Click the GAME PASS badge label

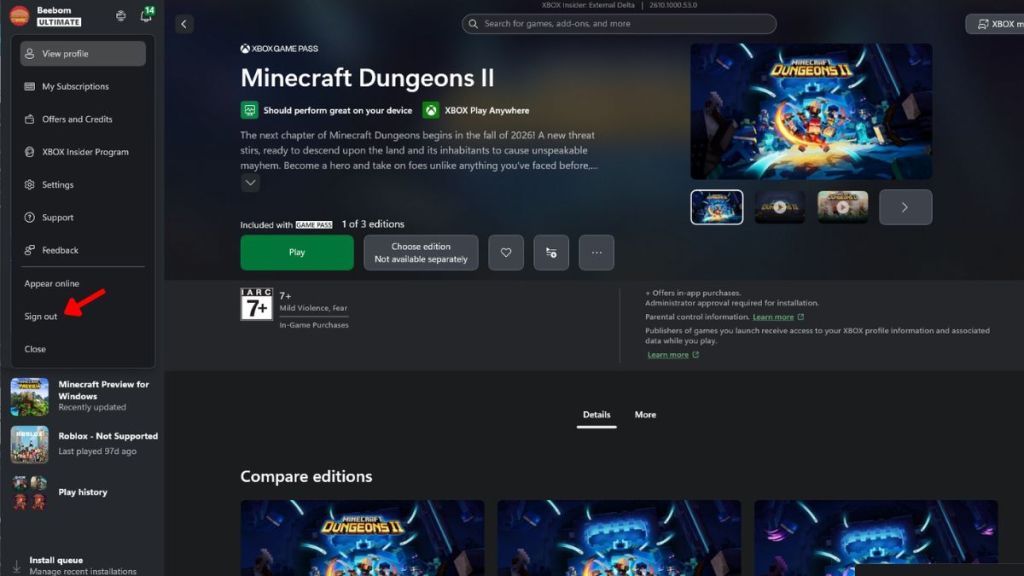point(313,225)
